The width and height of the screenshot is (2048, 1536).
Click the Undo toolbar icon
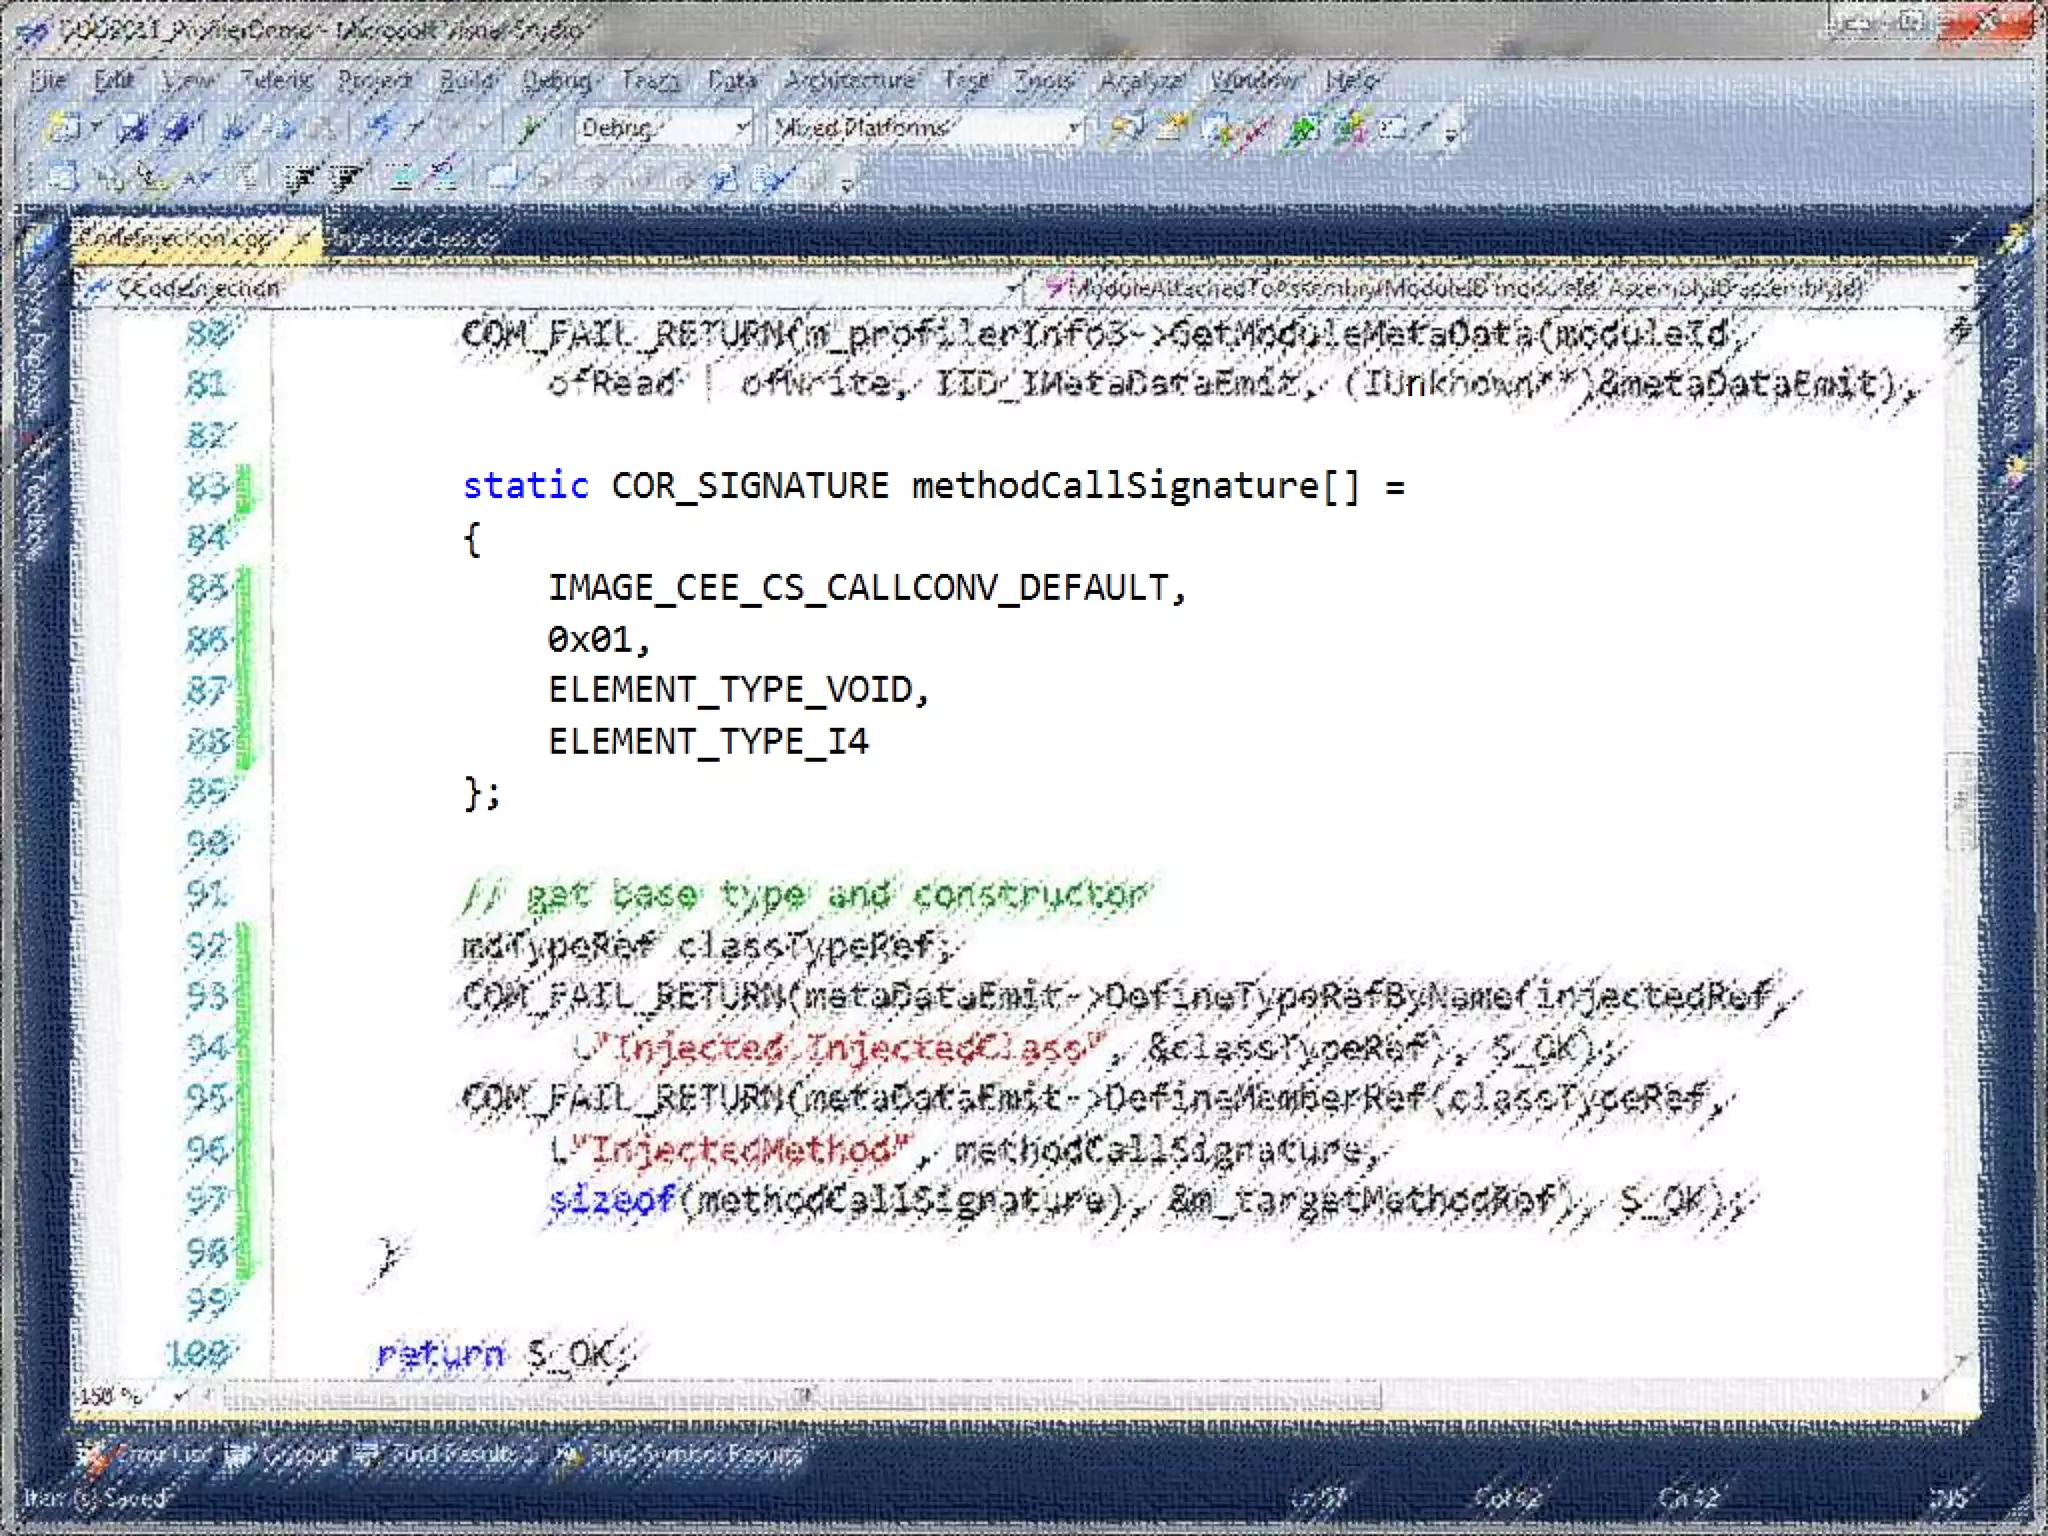click(x=380, y=128)
